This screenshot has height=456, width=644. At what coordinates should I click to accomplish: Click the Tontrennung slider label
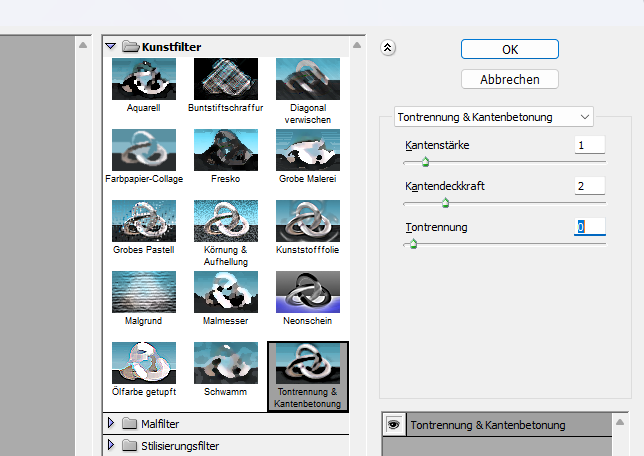[436, 227]
